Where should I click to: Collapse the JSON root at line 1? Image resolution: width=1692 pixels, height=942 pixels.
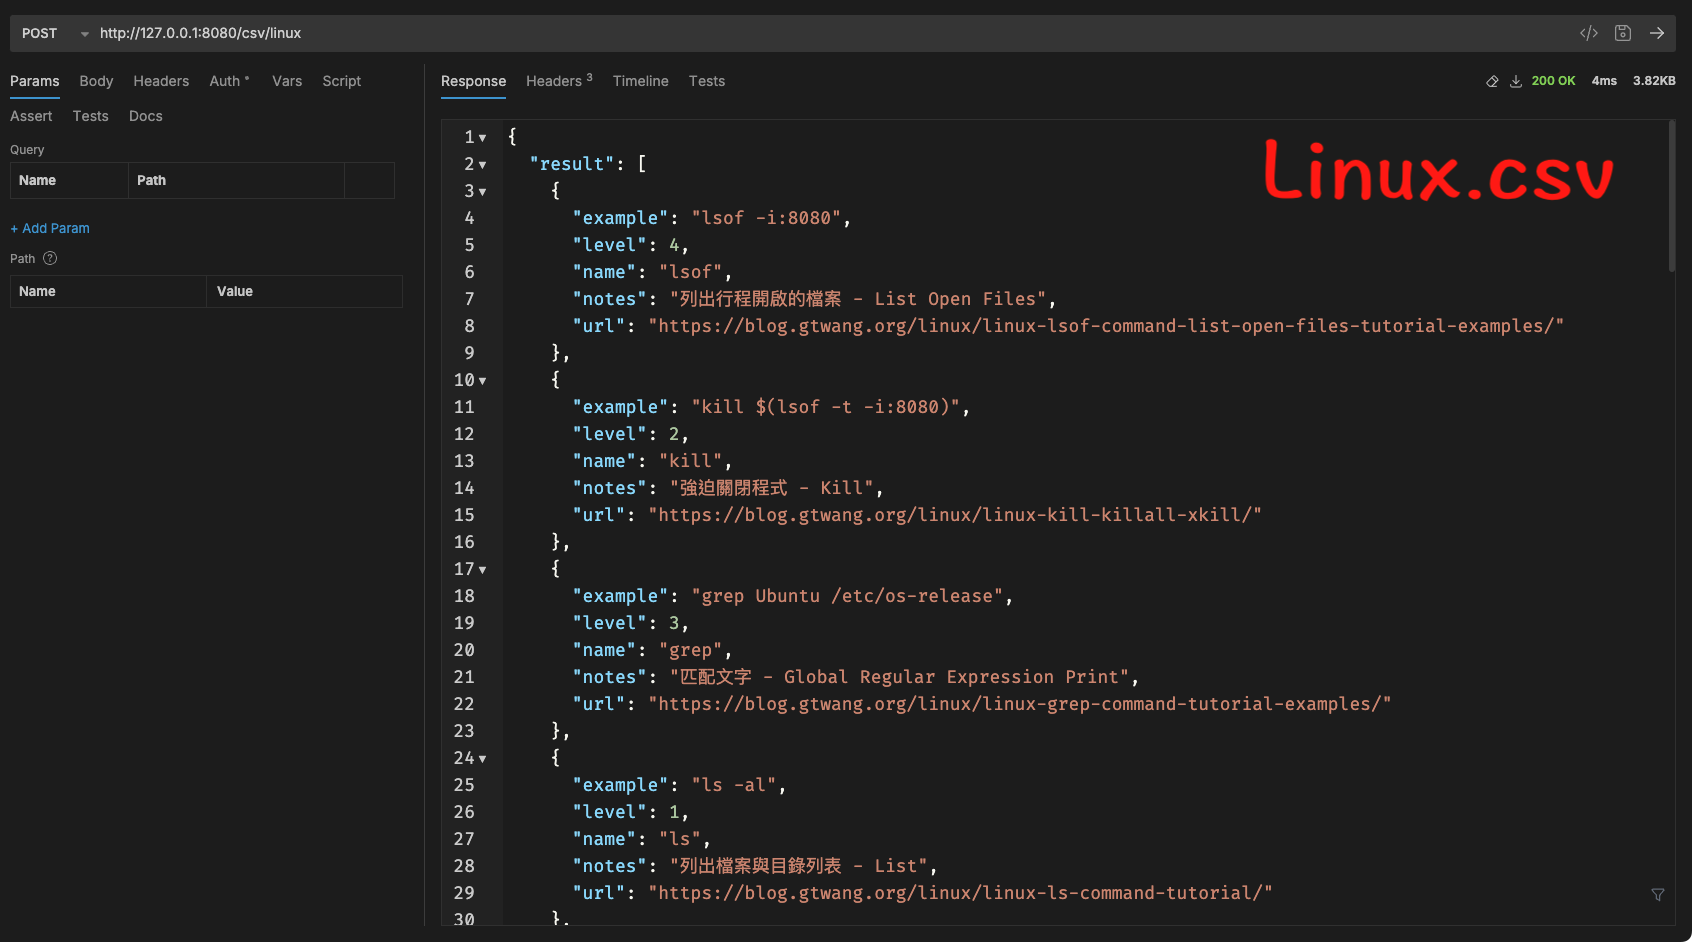482,138
